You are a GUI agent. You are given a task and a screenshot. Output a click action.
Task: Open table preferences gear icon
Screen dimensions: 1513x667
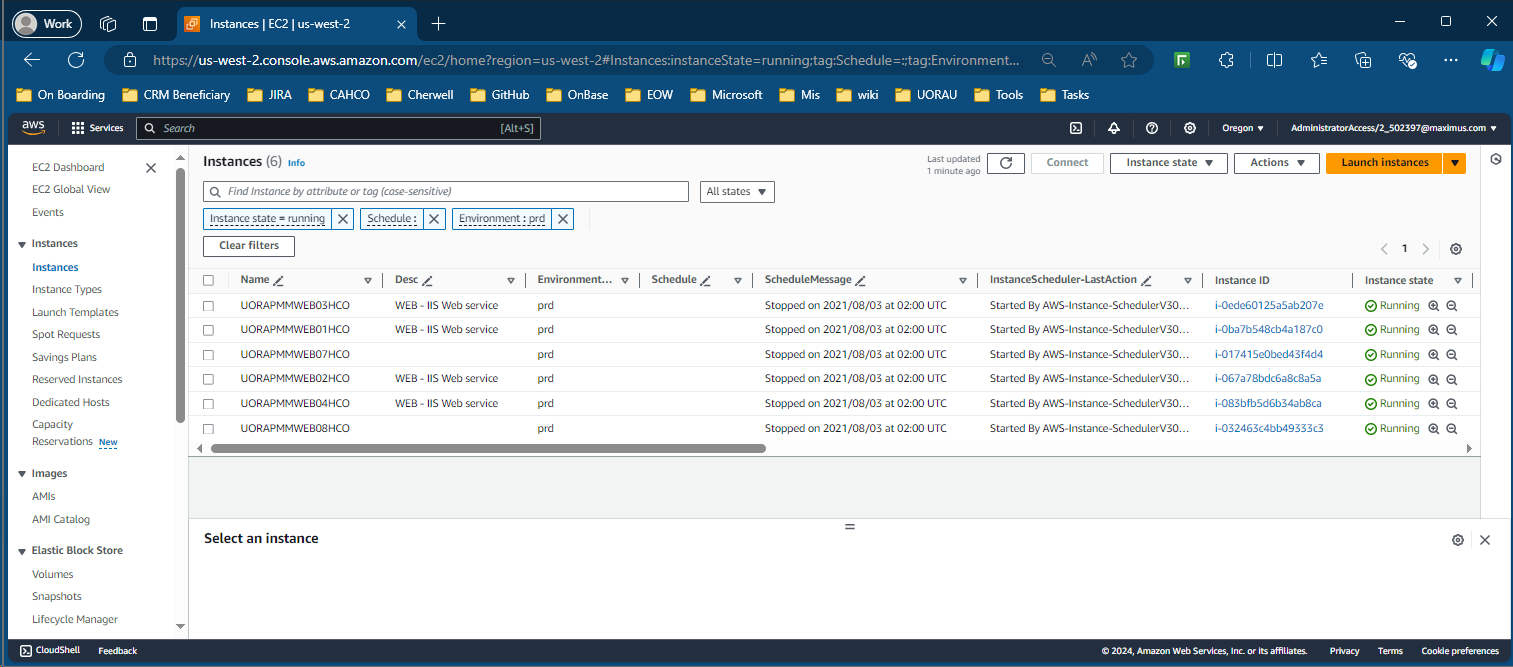1456,249
